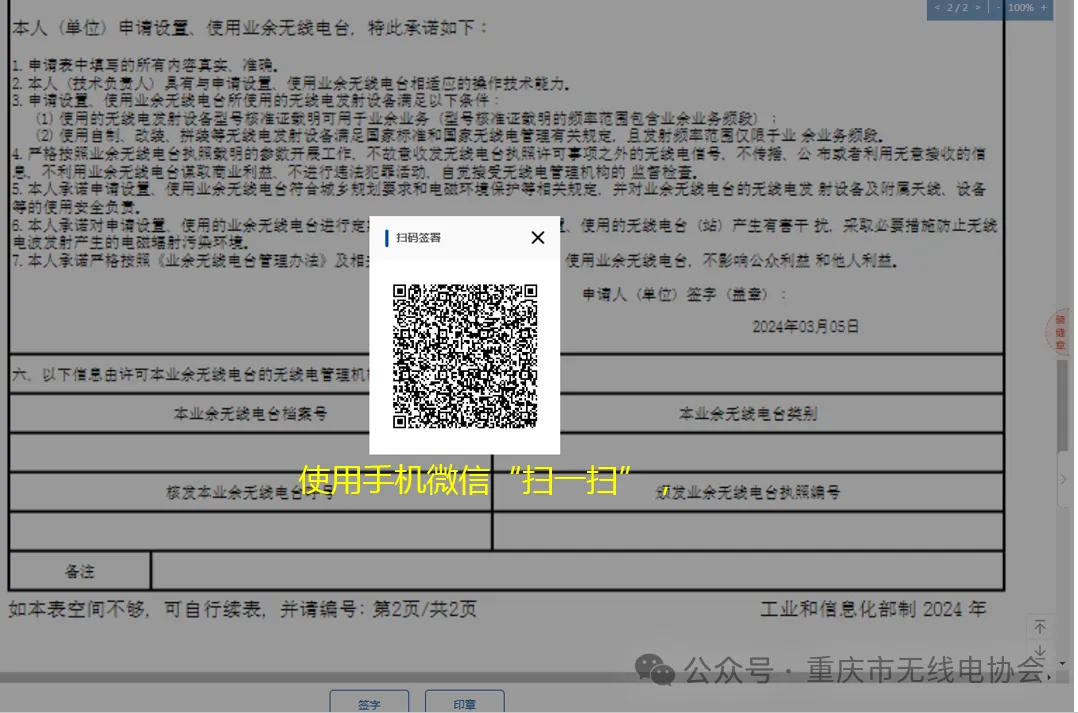This screenshot has width=1078, height=713.
Task: Click the 签字 button at the bottom
Action: point(369,703)
